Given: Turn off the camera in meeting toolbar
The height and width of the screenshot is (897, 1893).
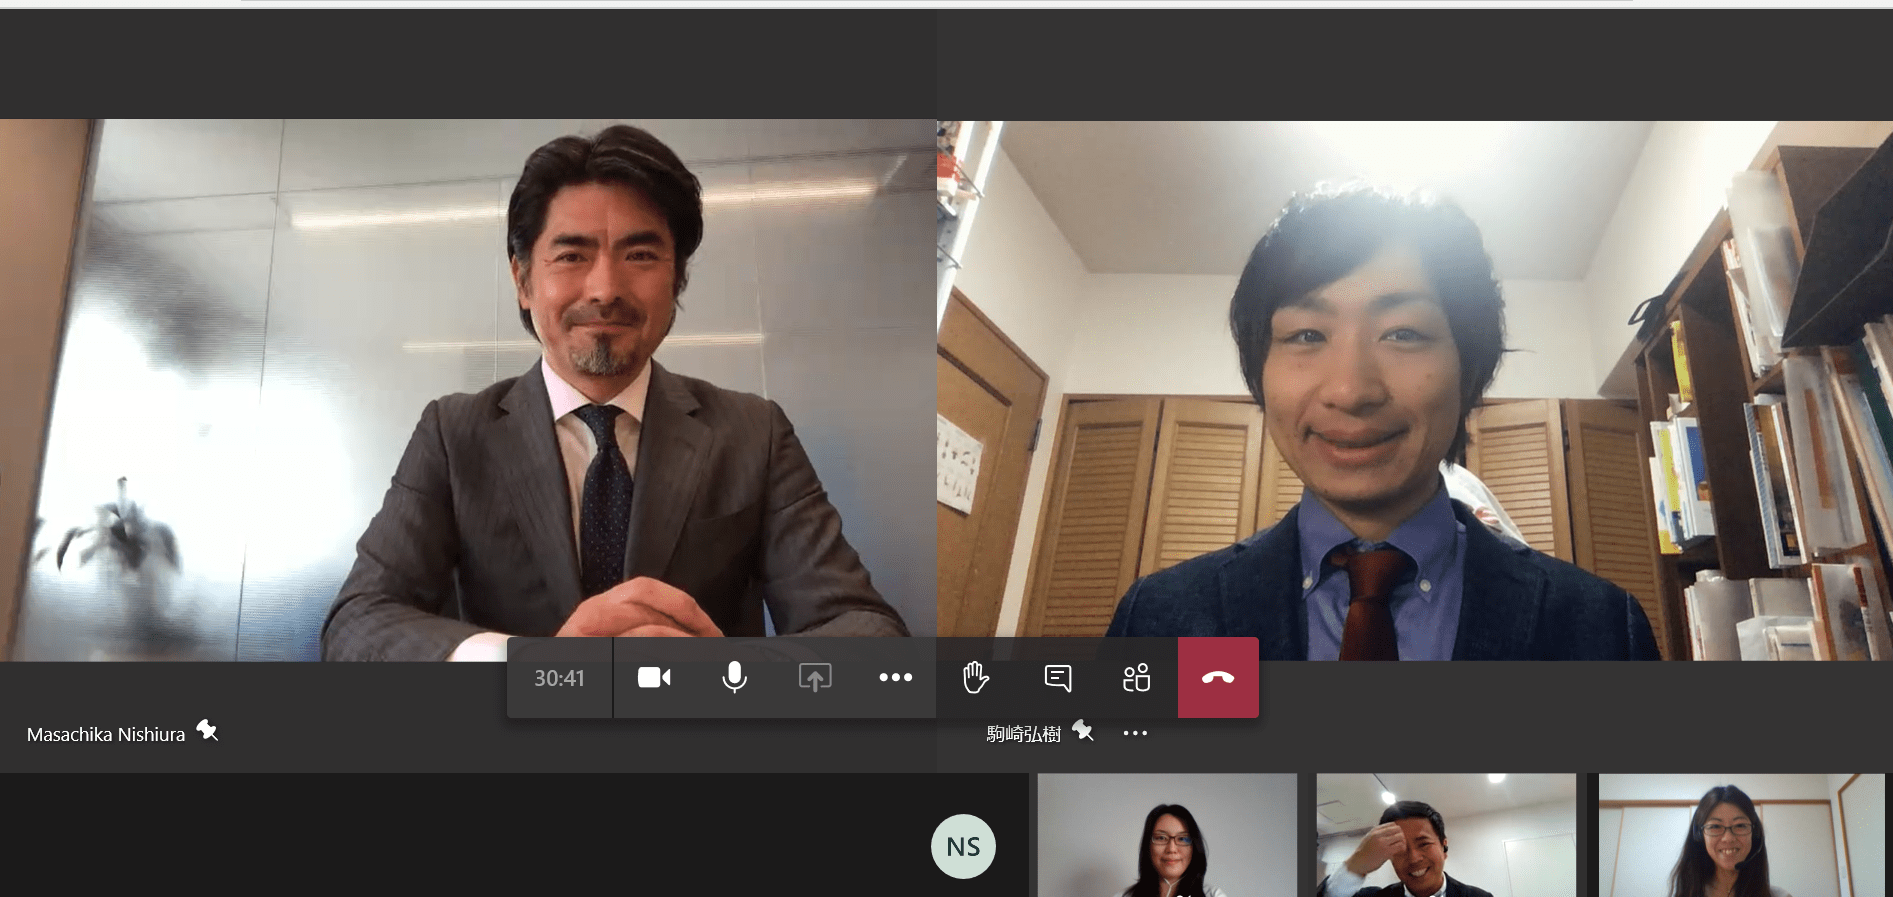Looking at the screenshot, I should 654,678.
